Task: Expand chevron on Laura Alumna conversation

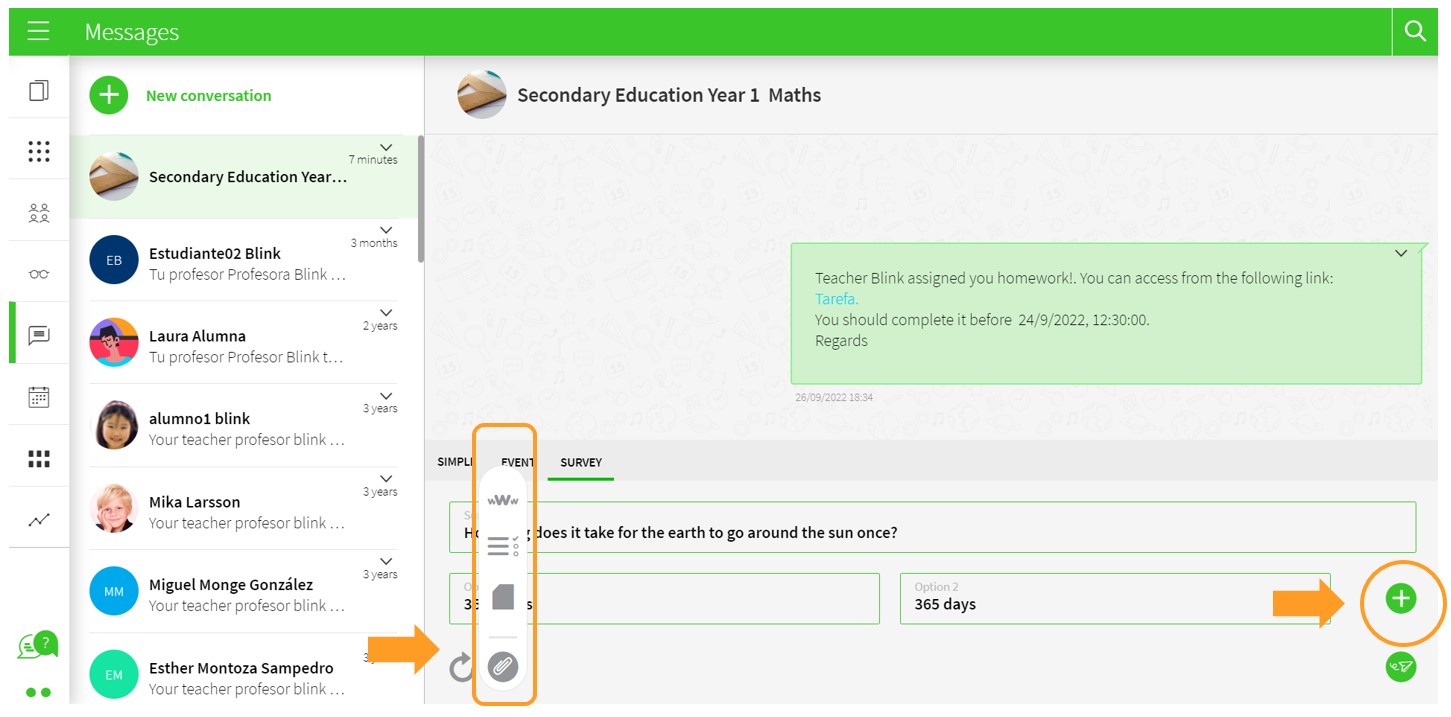Action: (x=386, y=313)
